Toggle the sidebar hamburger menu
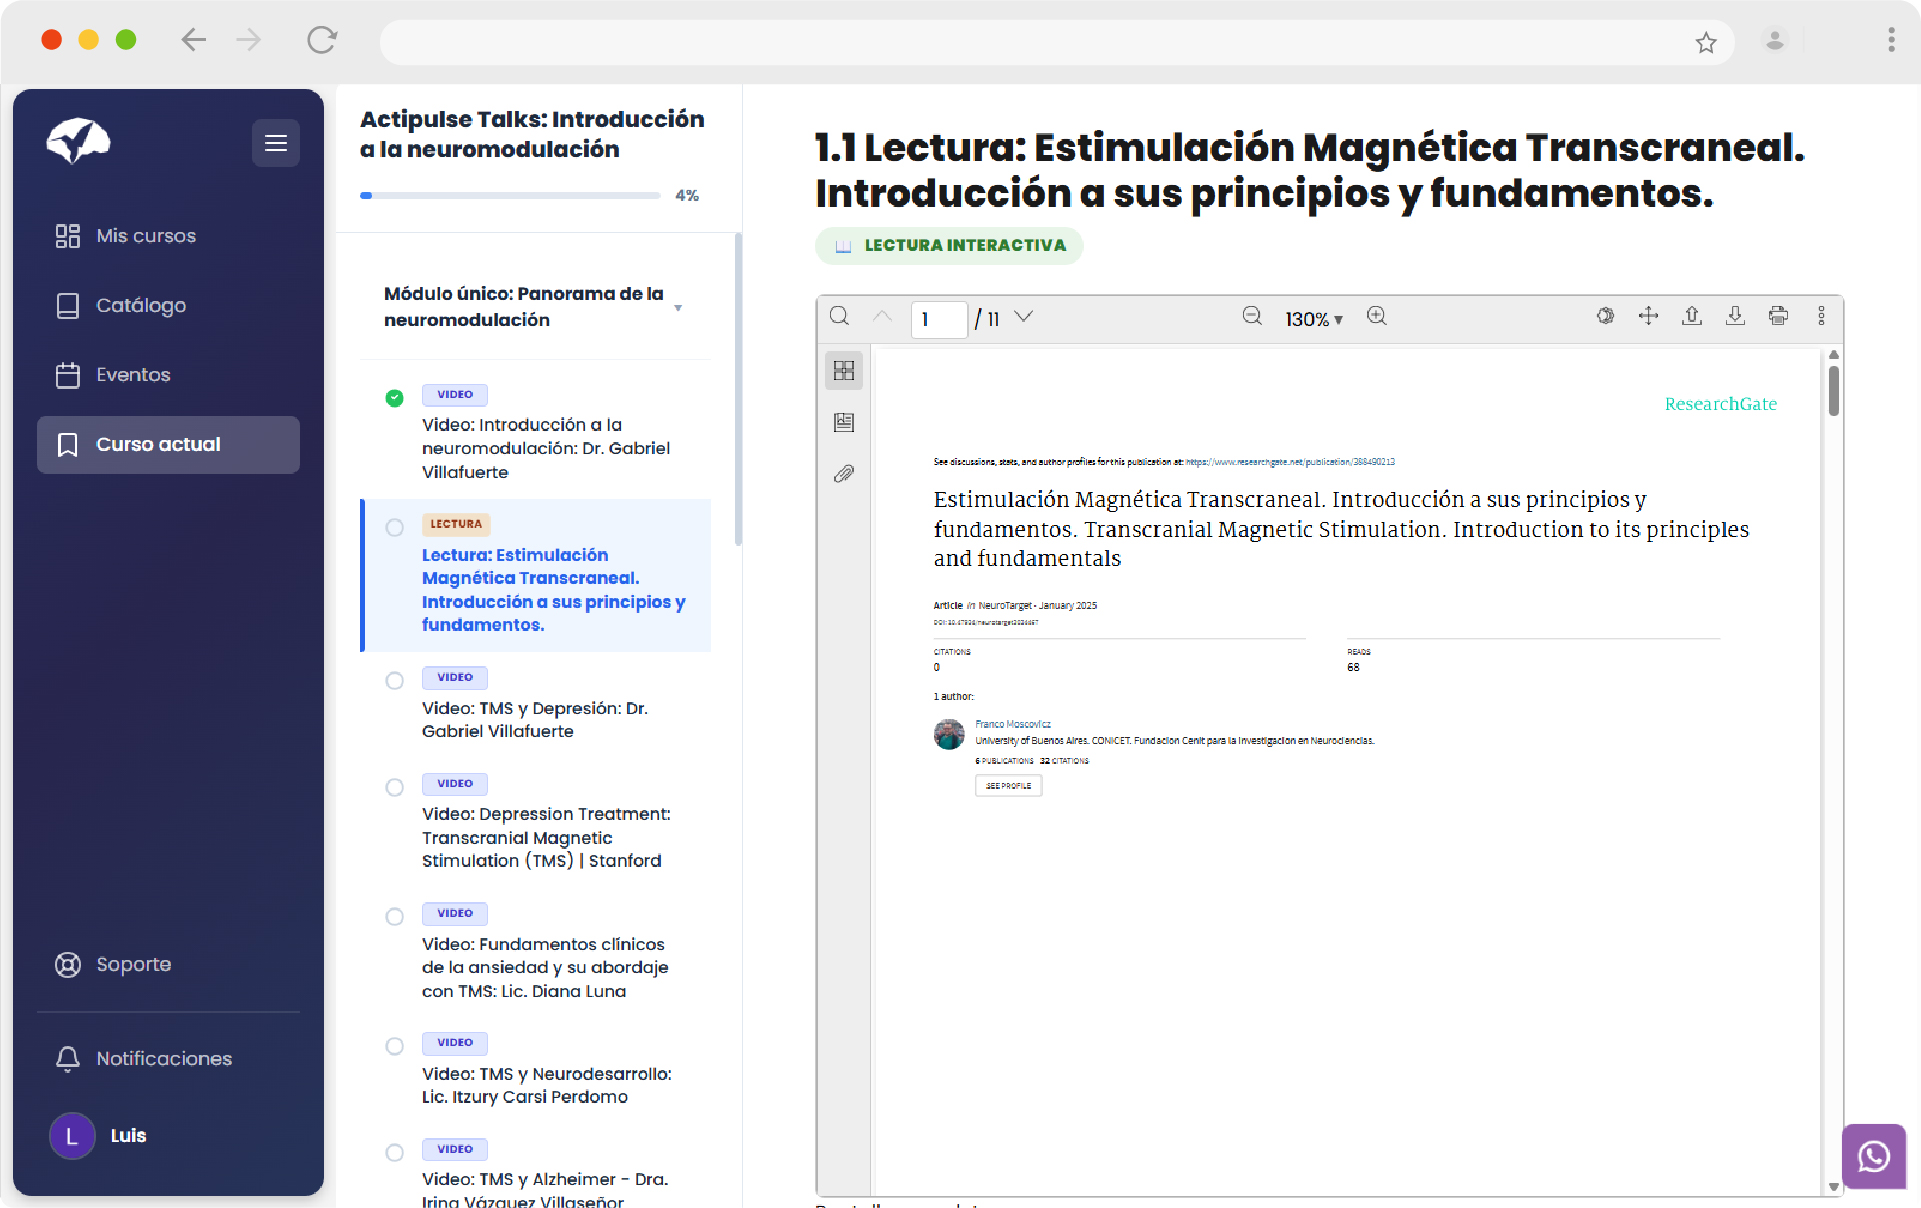 click(x=275, y=143)
